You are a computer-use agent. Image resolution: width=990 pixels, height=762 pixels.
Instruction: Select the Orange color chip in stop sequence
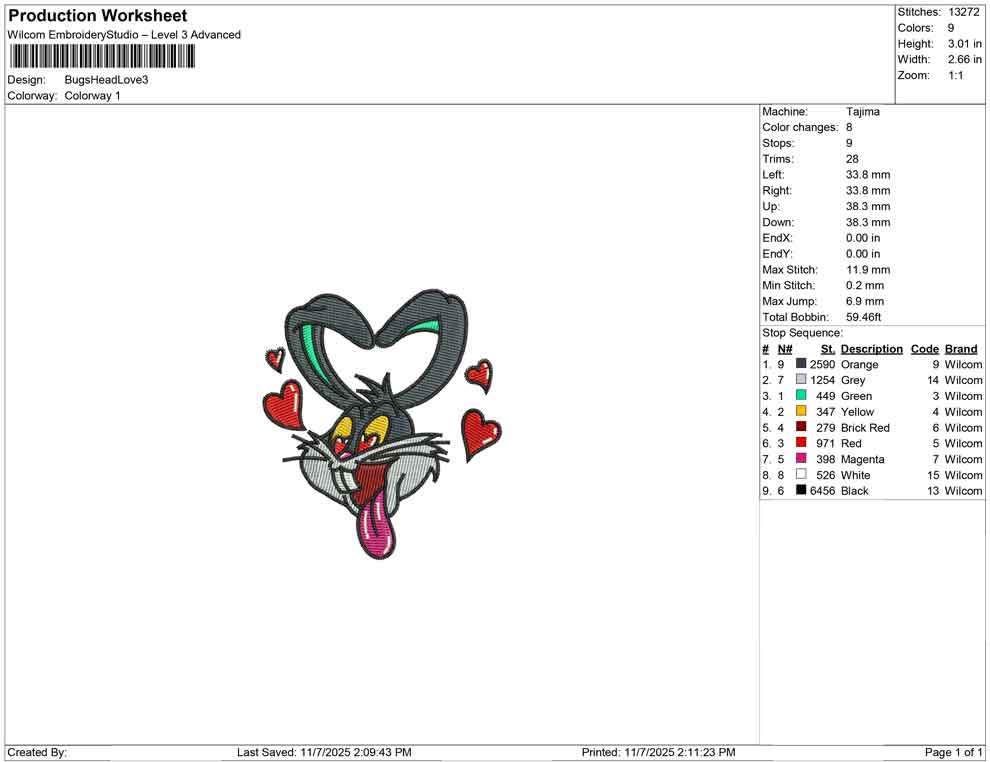click(799, 364)
